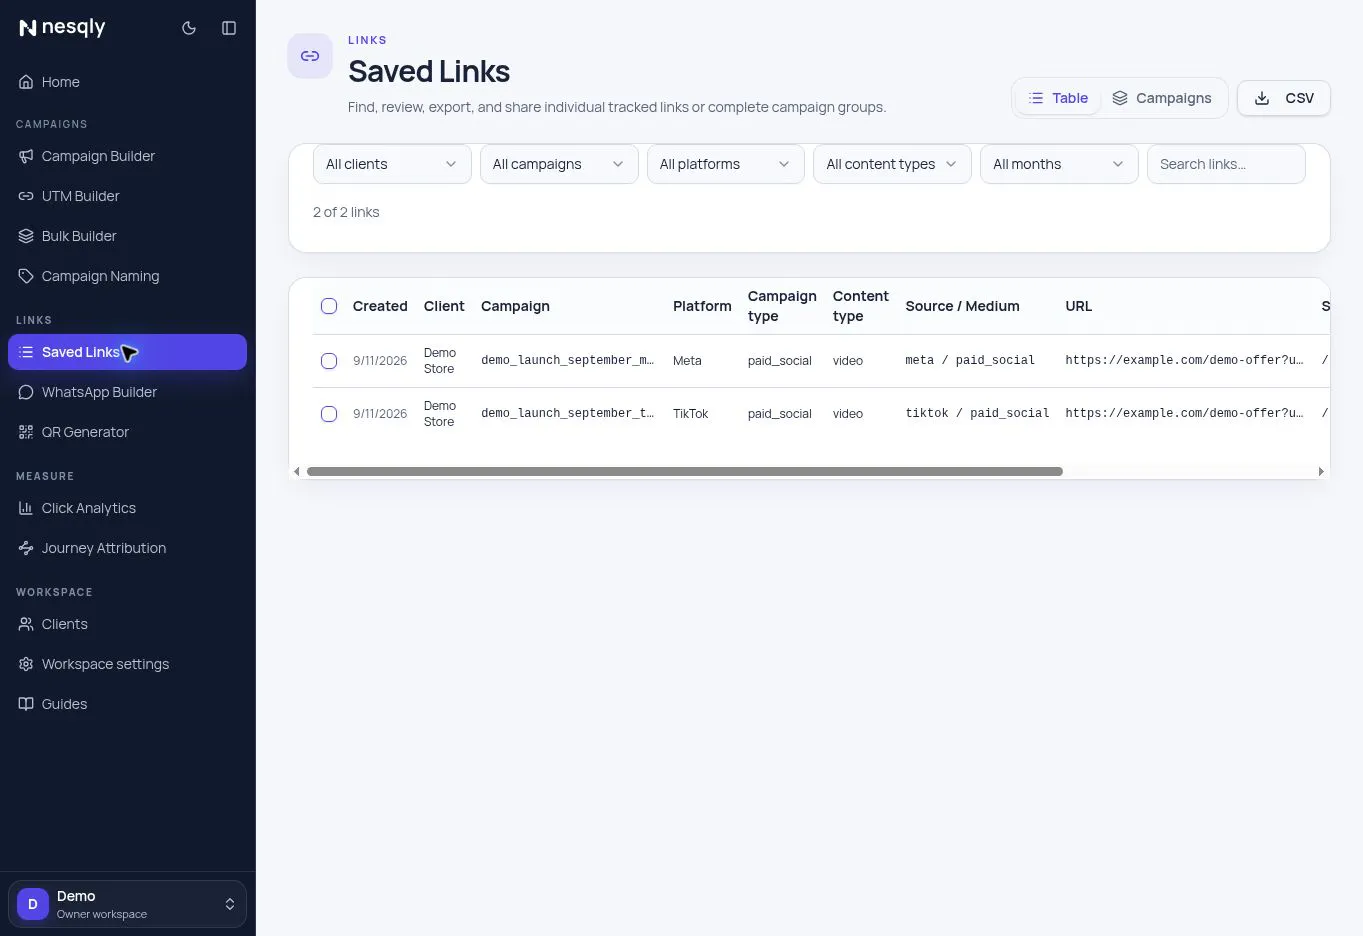The image size is (1363, 936).
Task: Open the All content types dropdown
Action: [892, 164]
